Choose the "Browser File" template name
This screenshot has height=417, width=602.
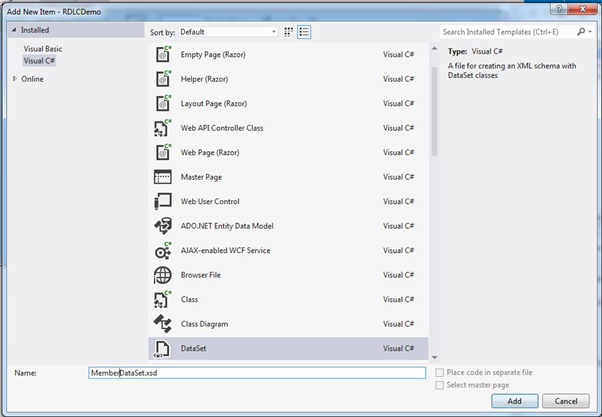(200, 275)
